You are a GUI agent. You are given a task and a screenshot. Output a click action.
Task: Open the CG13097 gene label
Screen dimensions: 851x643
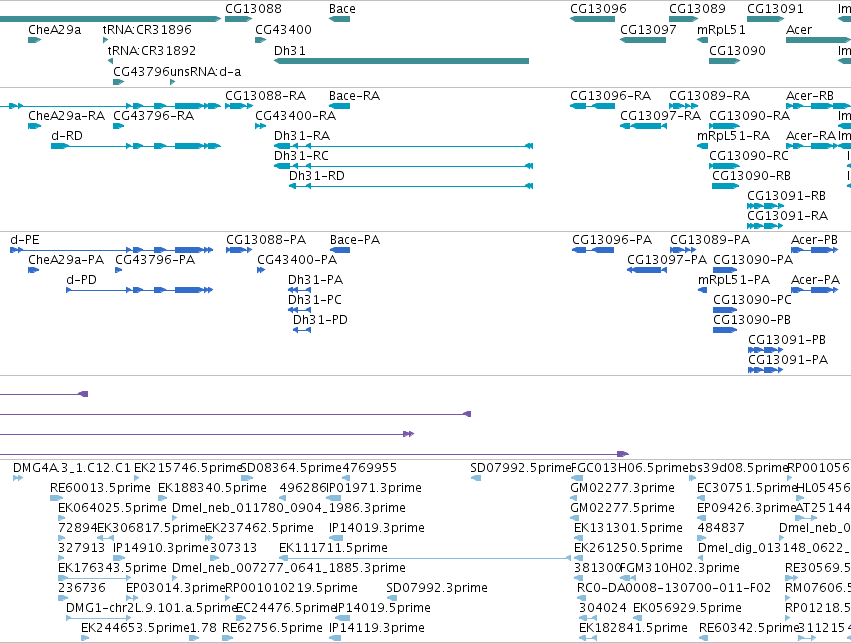click(x=648, y=29)
